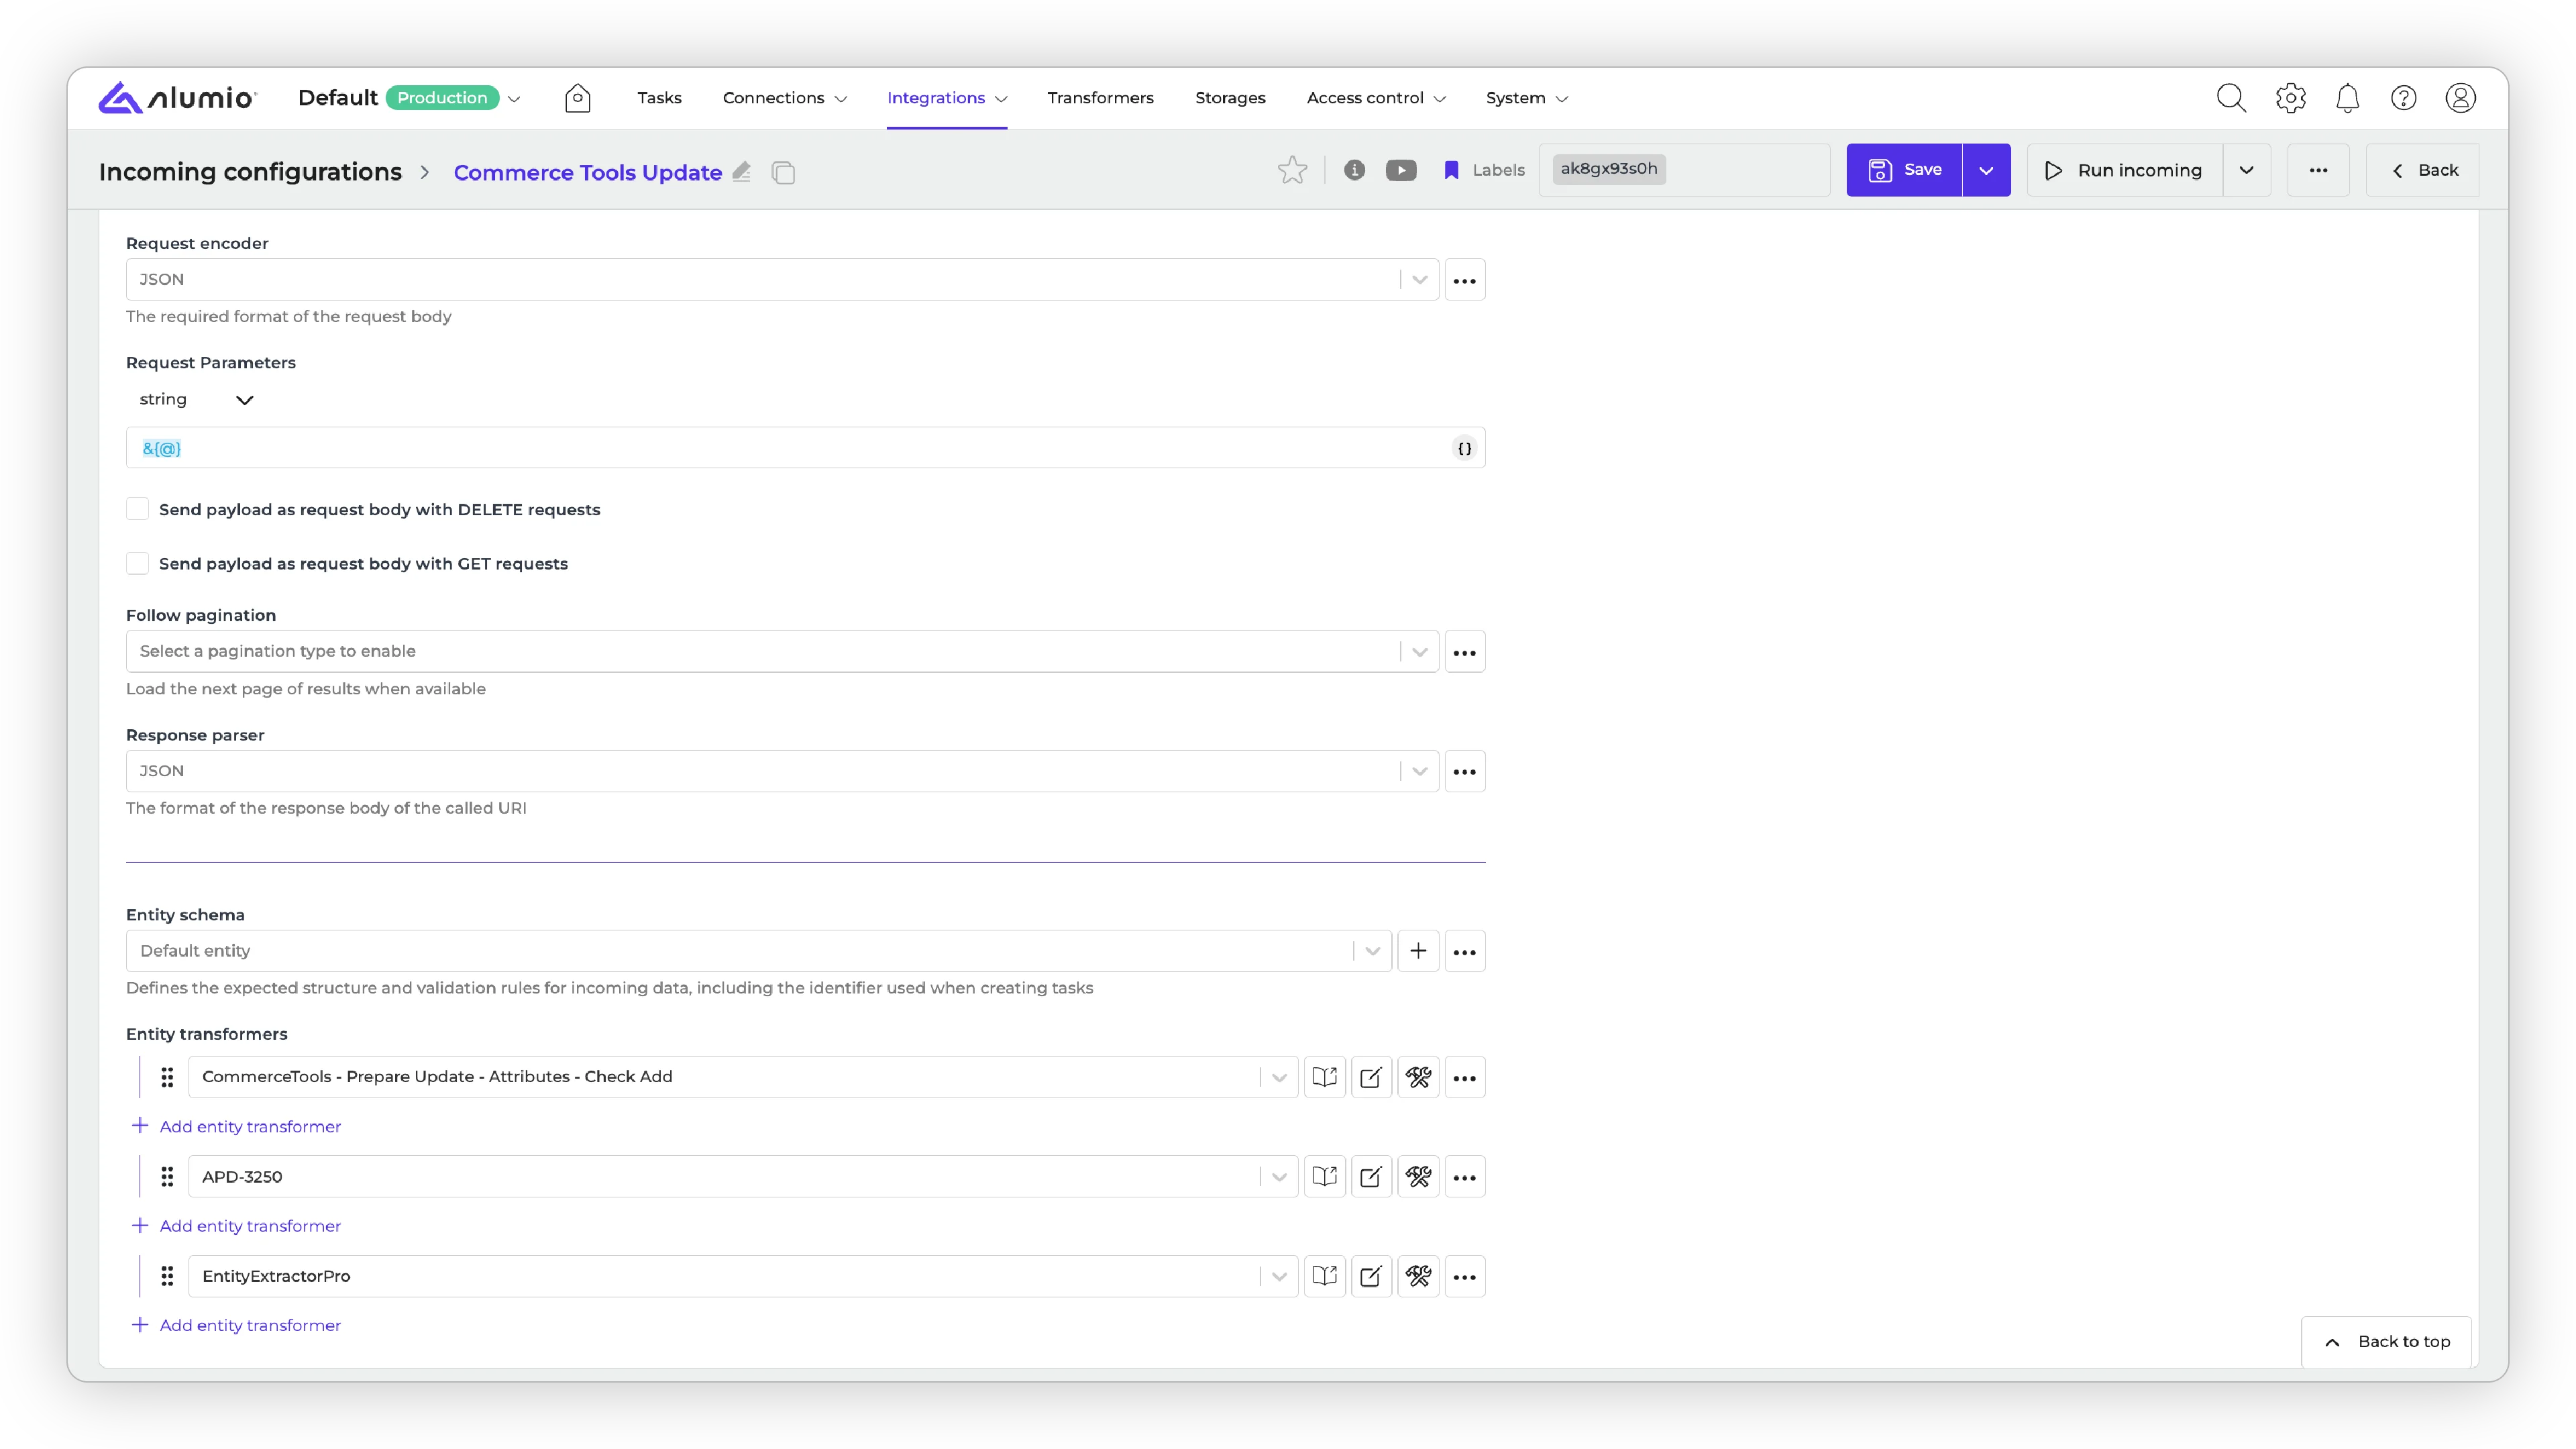Save the configuration
The image size is (2576, 1449).
1904,170
